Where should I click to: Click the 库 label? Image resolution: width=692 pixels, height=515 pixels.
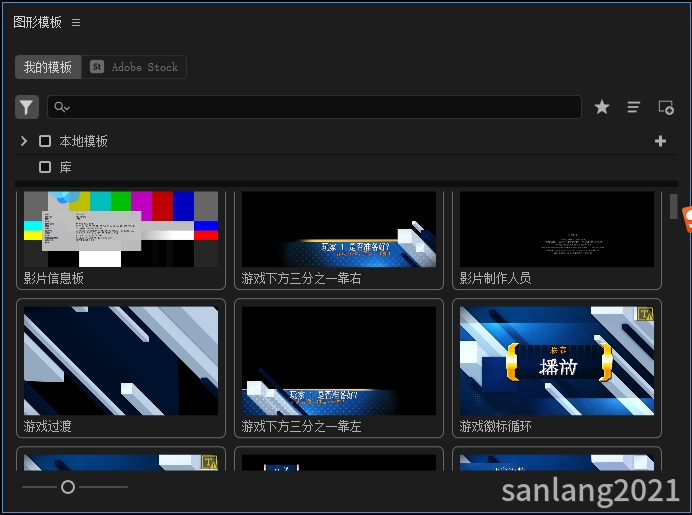tap(65, 167)
